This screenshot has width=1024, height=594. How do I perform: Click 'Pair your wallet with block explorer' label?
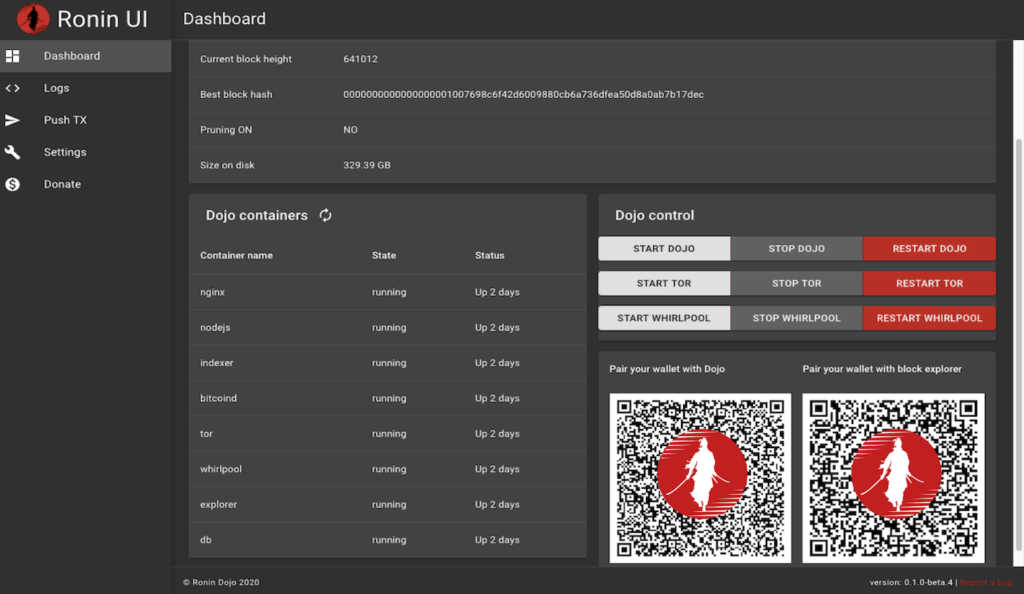882,369
